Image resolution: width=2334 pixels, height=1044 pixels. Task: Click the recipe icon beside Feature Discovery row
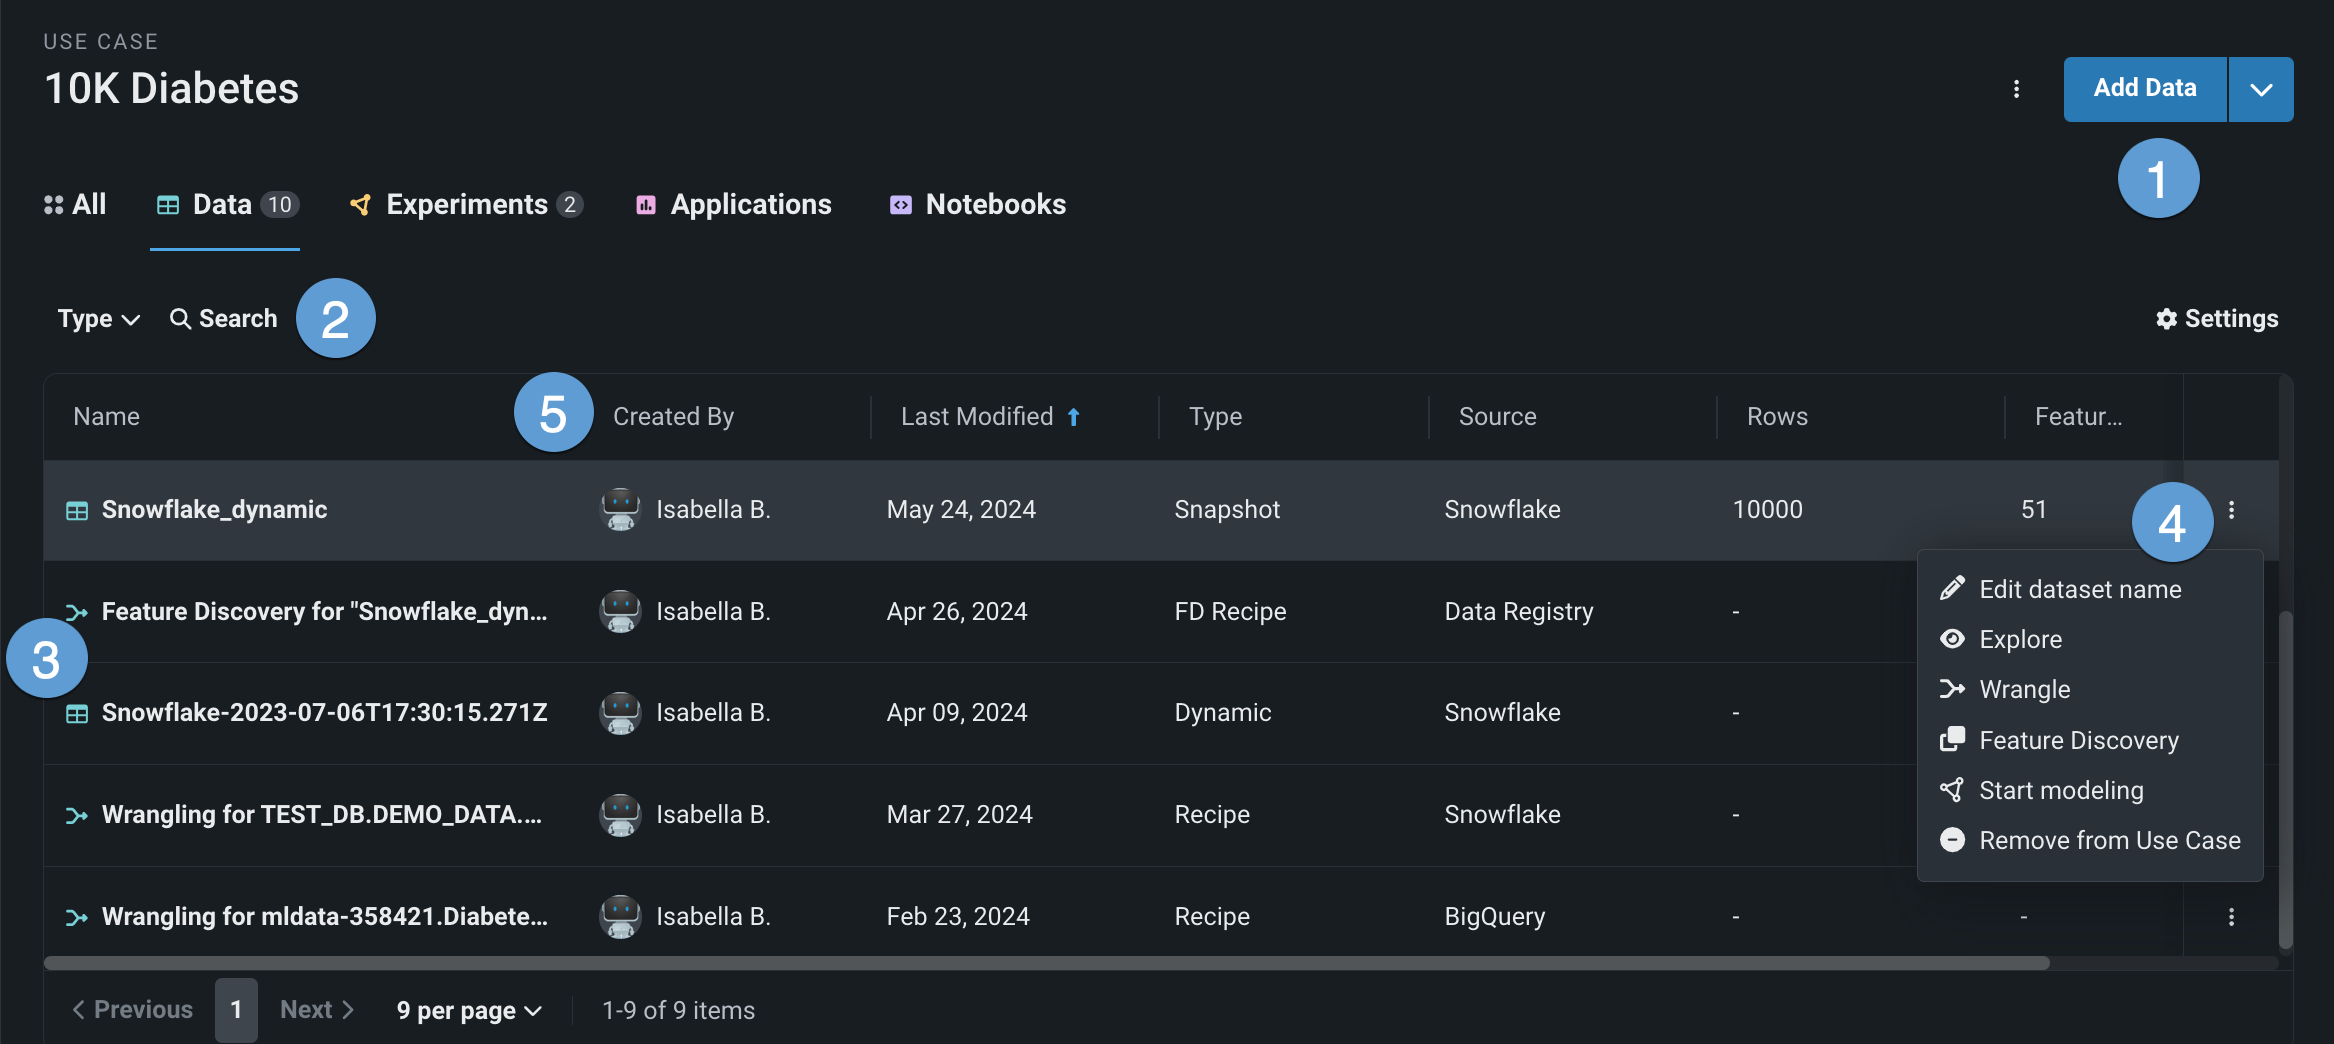(77, 612)
